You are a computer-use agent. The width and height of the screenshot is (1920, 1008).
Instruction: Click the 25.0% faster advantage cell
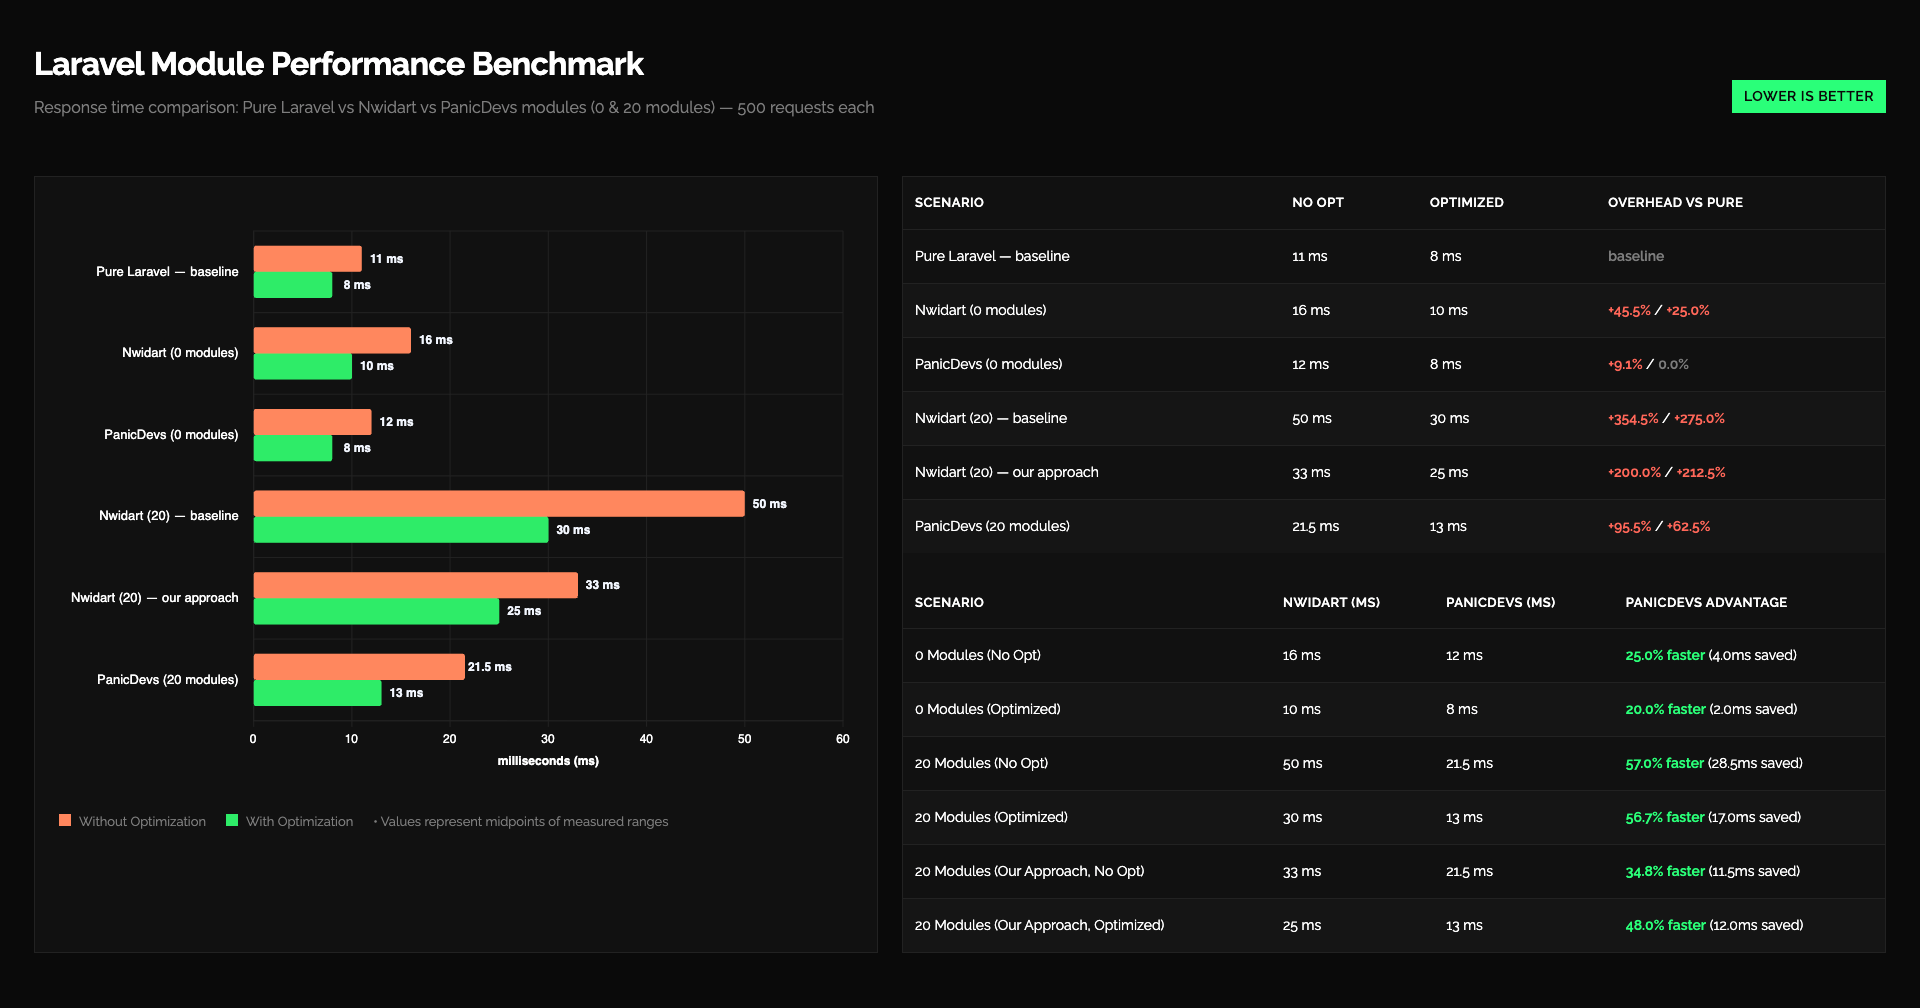click(x=1664, y=655)
